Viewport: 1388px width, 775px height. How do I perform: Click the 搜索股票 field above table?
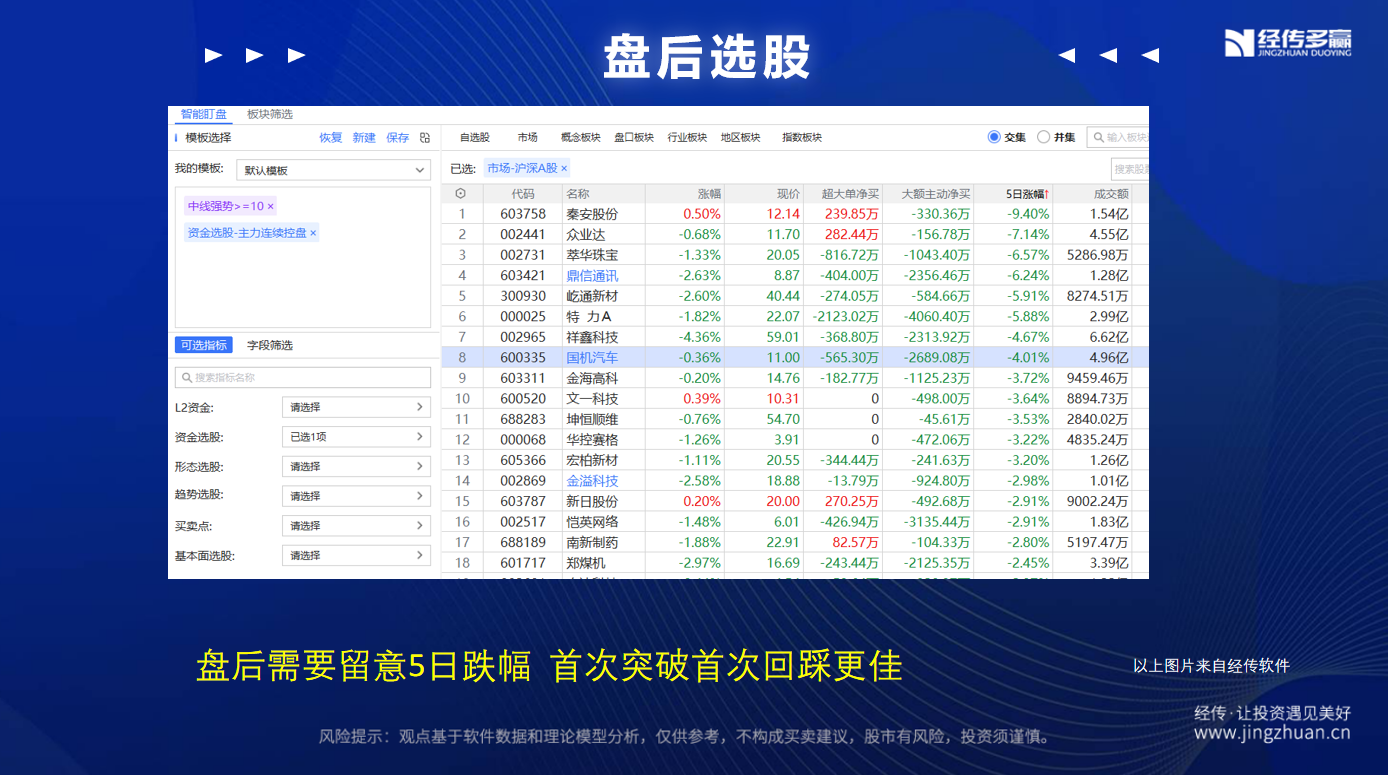pos(1130,169)
